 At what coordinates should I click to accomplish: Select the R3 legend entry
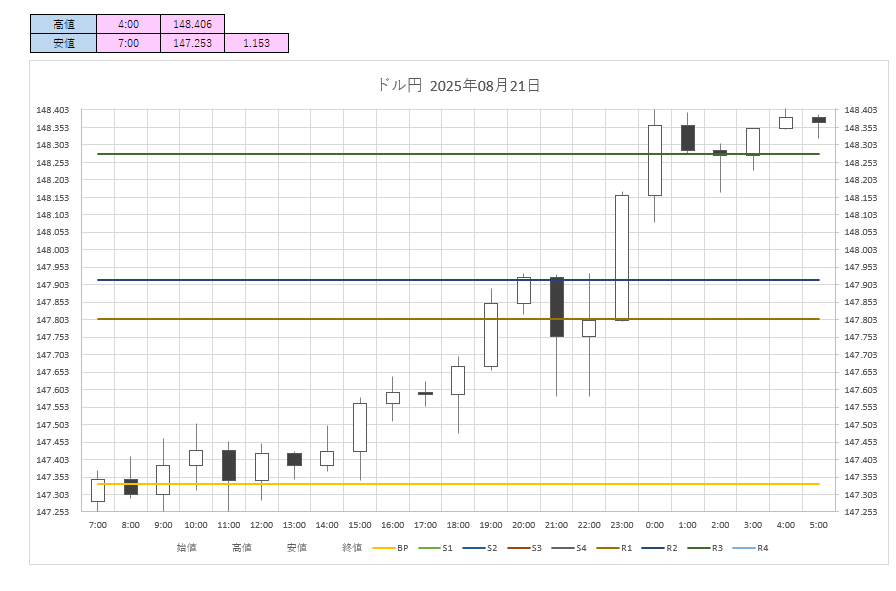click(706, 548)
